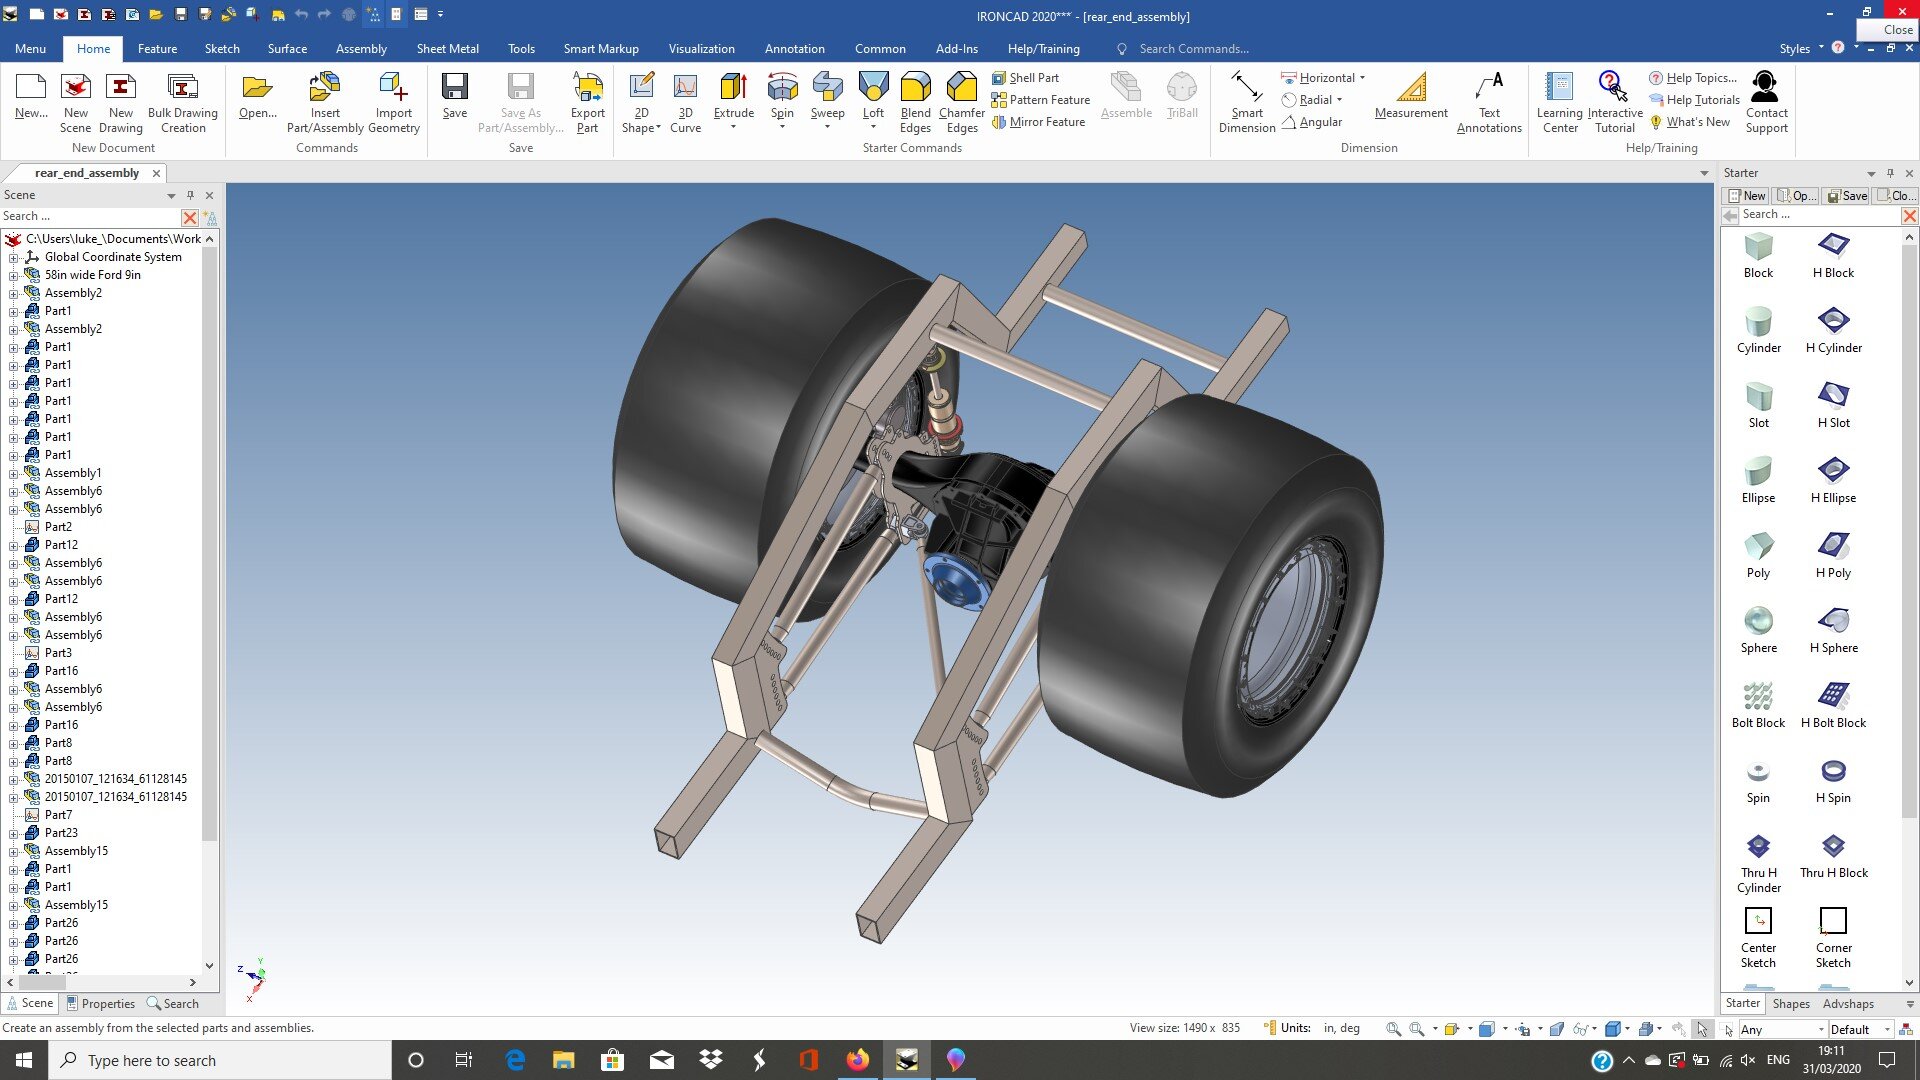1920x1080 pixels.
Task: Expand the 58in wide Ford 9in node
Action: 14,275
